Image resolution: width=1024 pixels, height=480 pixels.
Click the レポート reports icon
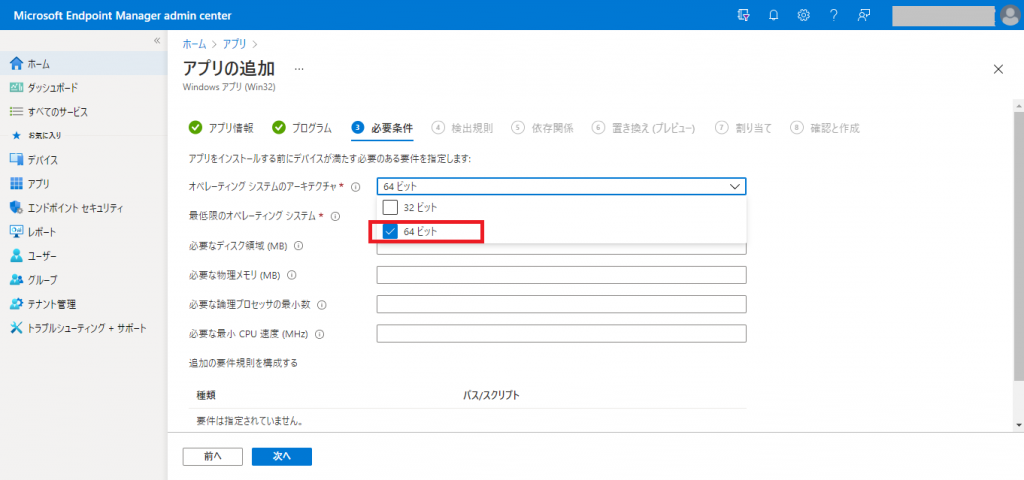(x=17, y=232)
